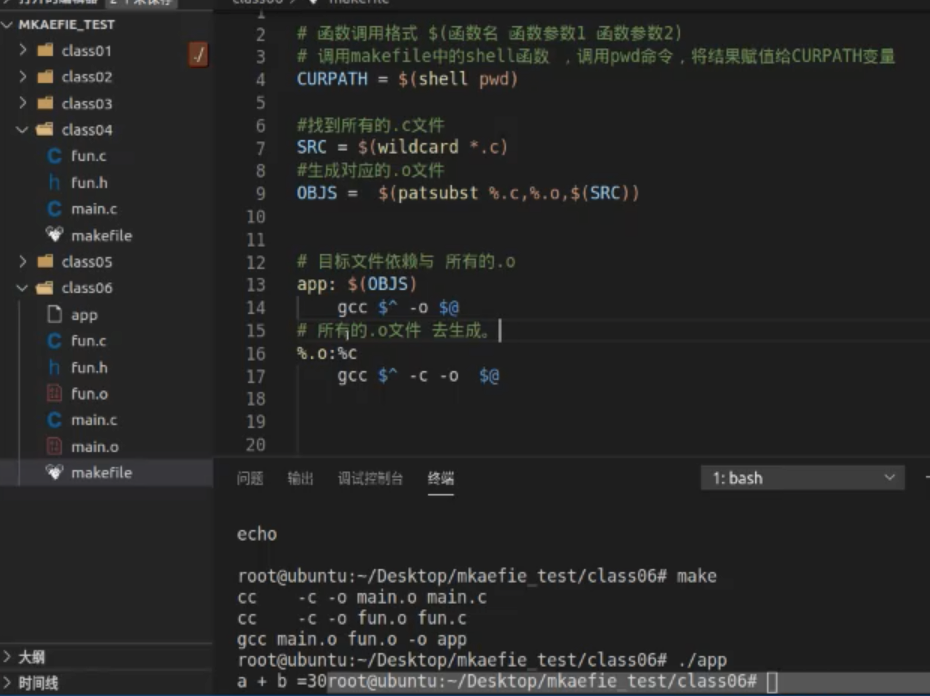
Task: Click the SRC wildcard assignment line
Action: [x=402, y=147]
